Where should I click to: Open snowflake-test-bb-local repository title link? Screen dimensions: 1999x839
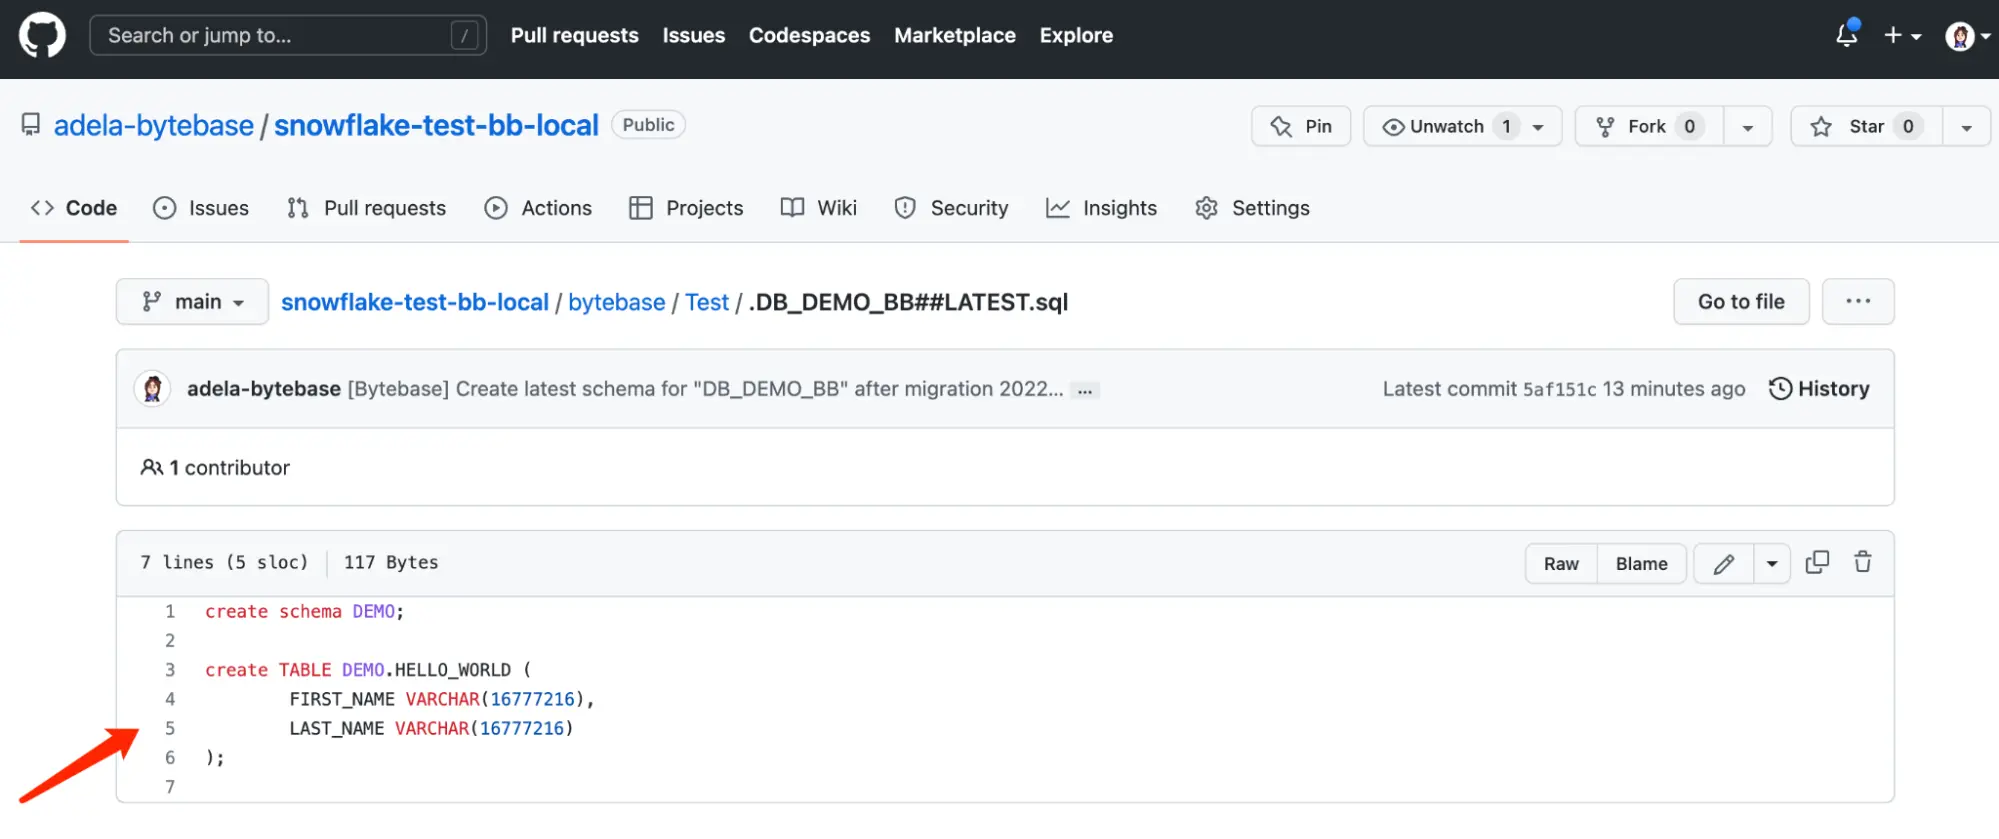[x=436, y=125]
